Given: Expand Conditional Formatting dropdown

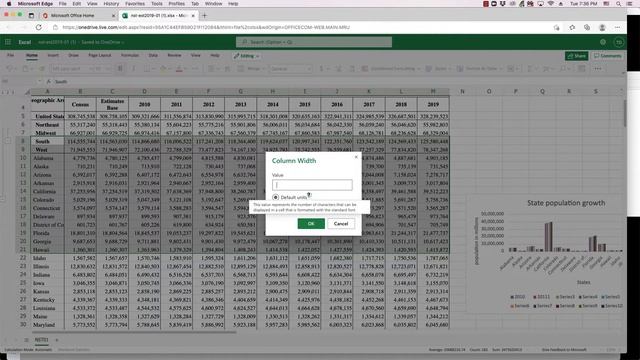Looking at the screenshot, I should pos(418,69).
